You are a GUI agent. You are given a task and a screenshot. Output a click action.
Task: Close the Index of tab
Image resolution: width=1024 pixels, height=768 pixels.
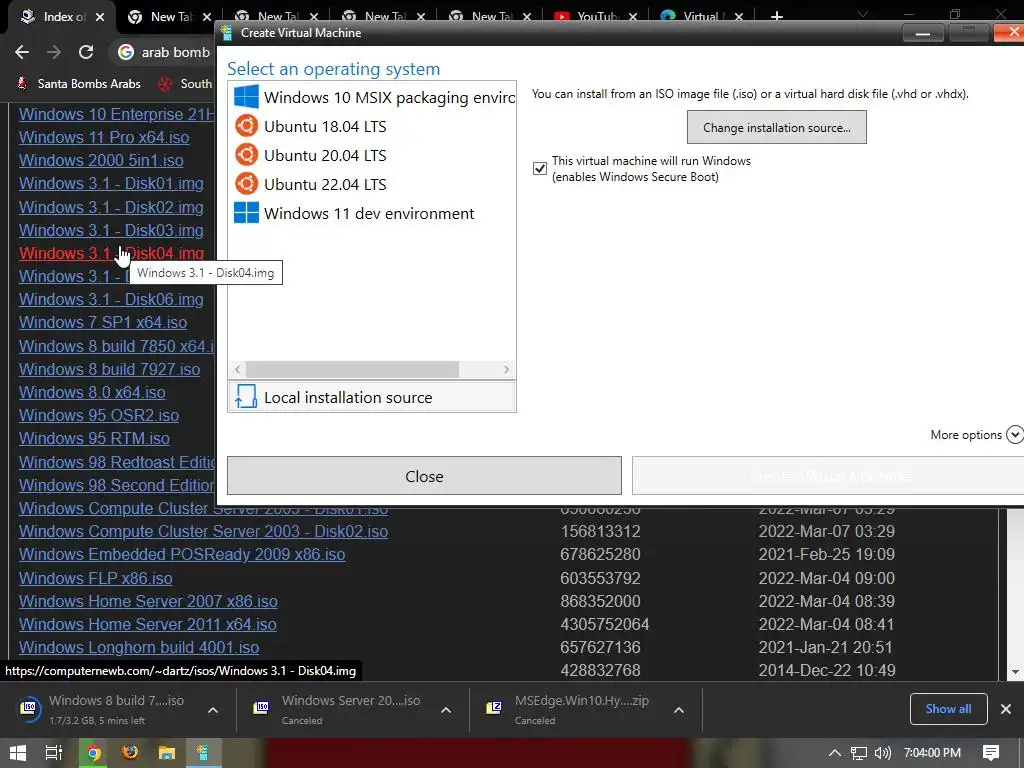pyautogui.click(x=100, y=17)
